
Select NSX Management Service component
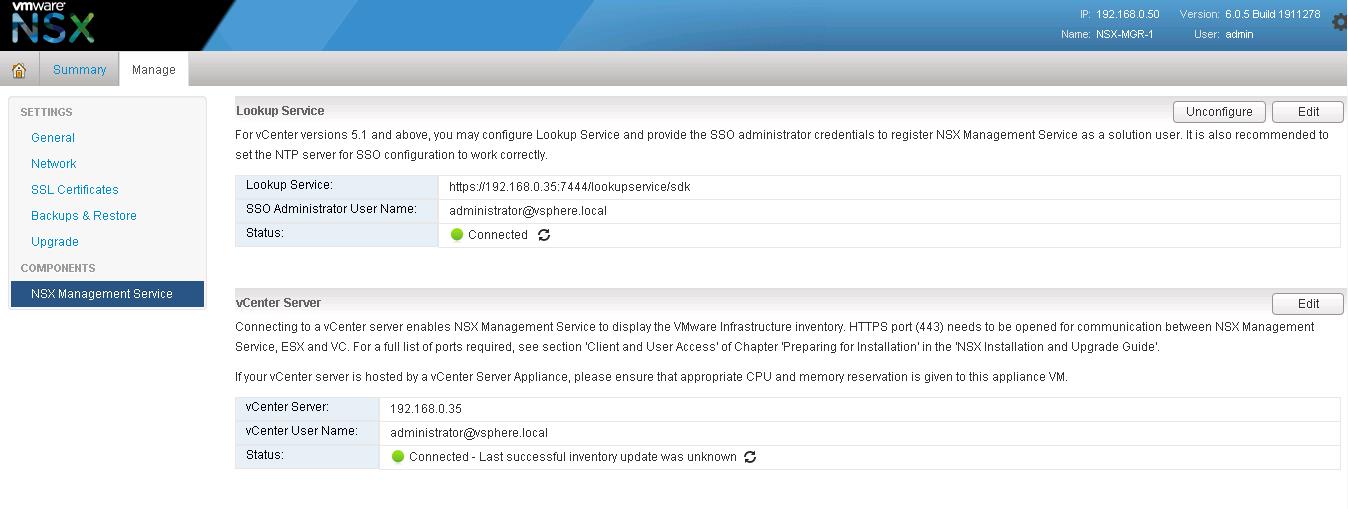tap(107, 294)
